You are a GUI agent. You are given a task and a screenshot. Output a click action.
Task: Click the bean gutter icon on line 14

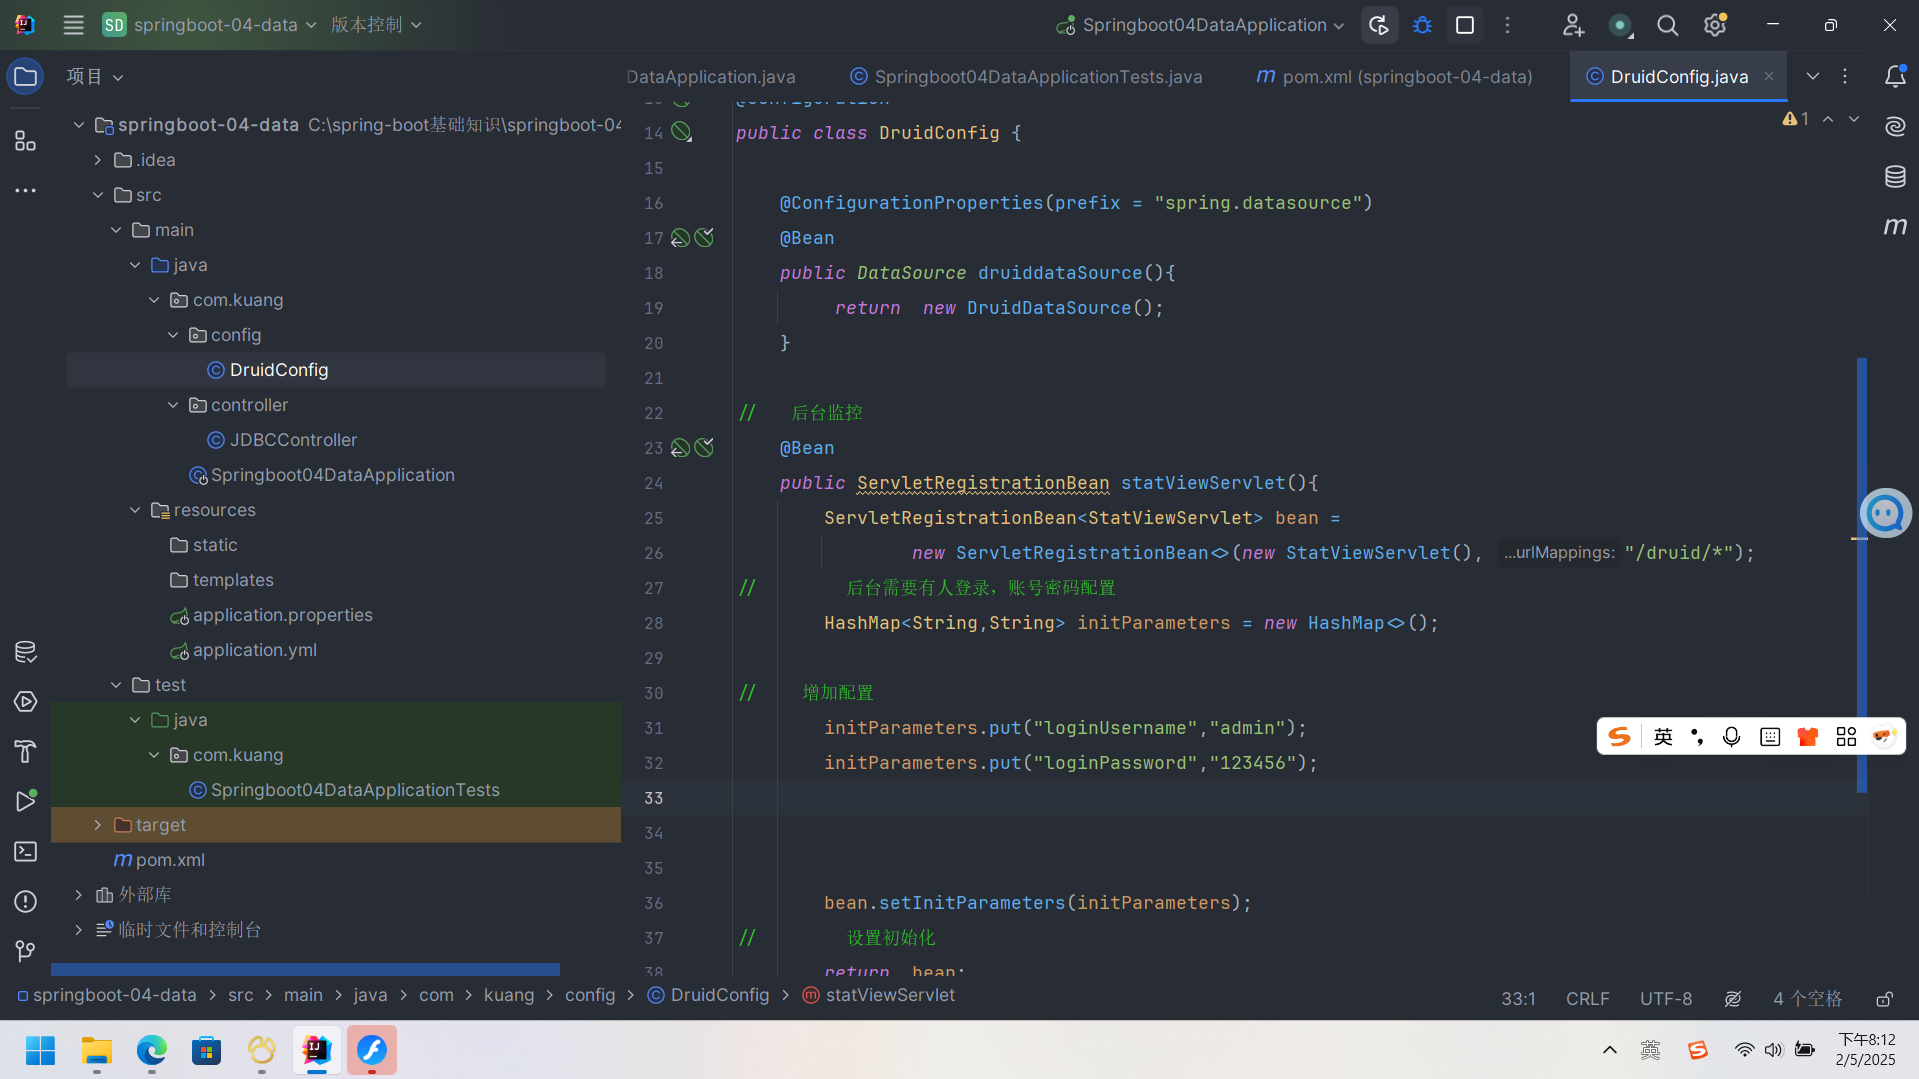[x=681, y=132]
